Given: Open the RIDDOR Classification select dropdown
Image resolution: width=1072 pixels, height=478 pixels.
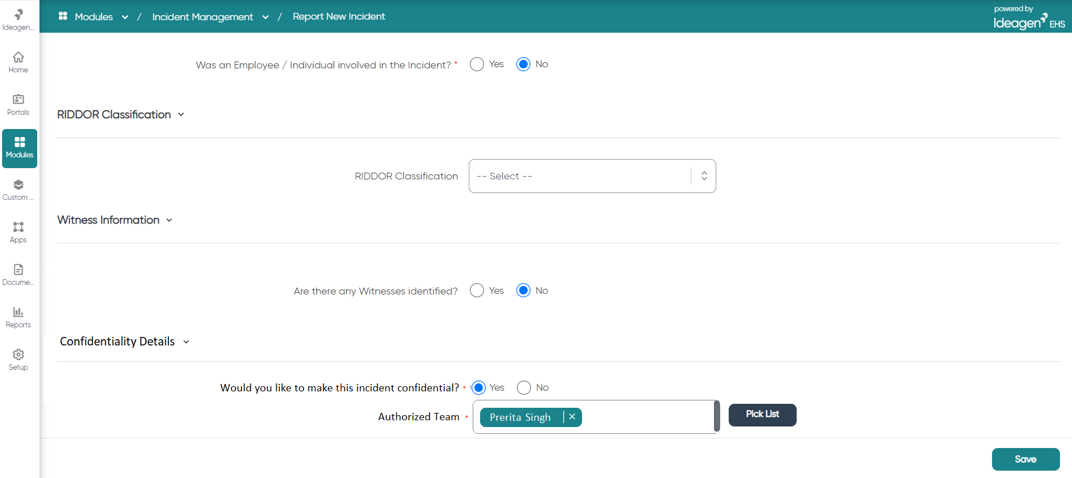Looking at the screenshot, I should pos(592,176).
